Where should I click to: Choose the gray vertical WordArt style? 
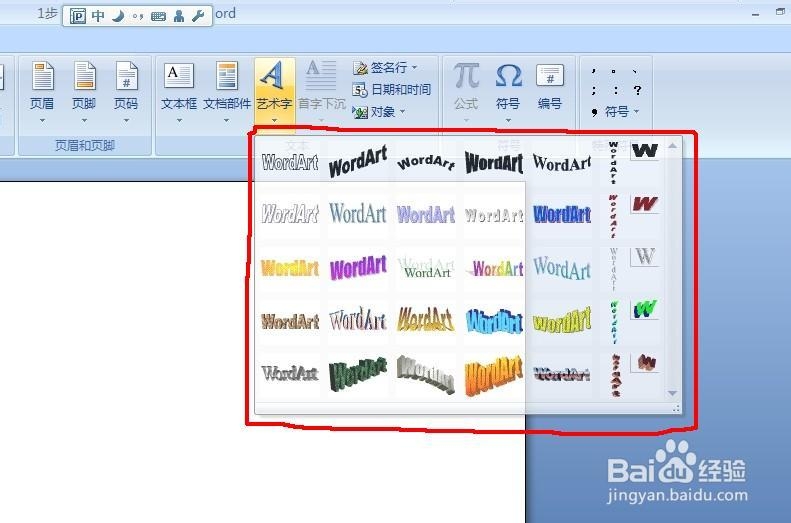point(613,269)
